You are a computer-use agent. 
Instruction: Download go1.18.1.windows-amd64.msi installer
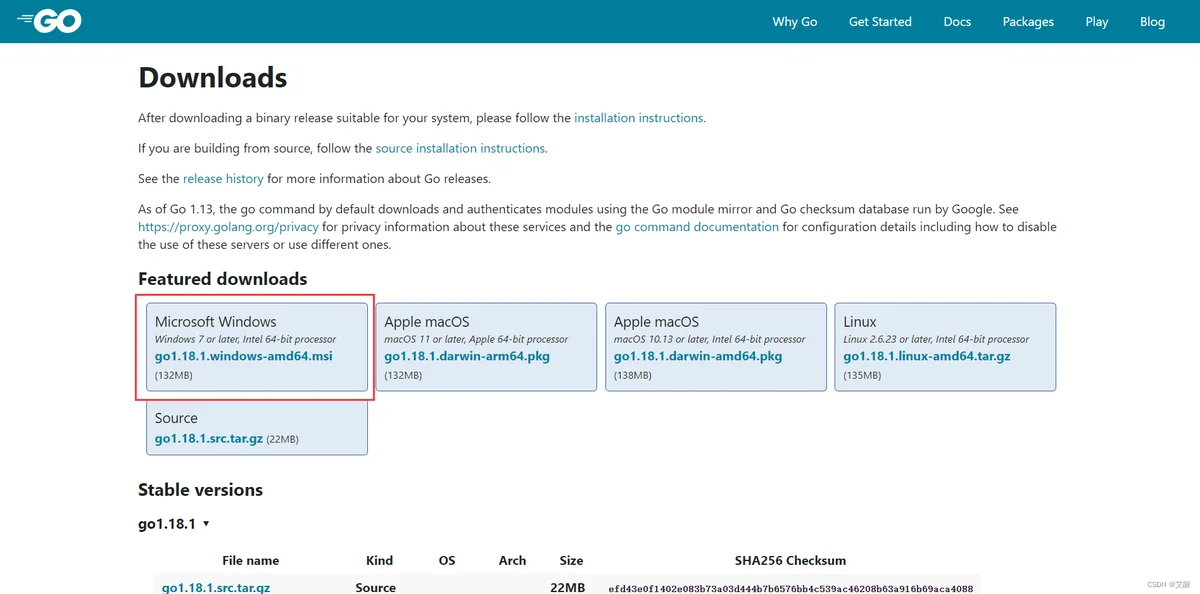(x=243, y=356)
